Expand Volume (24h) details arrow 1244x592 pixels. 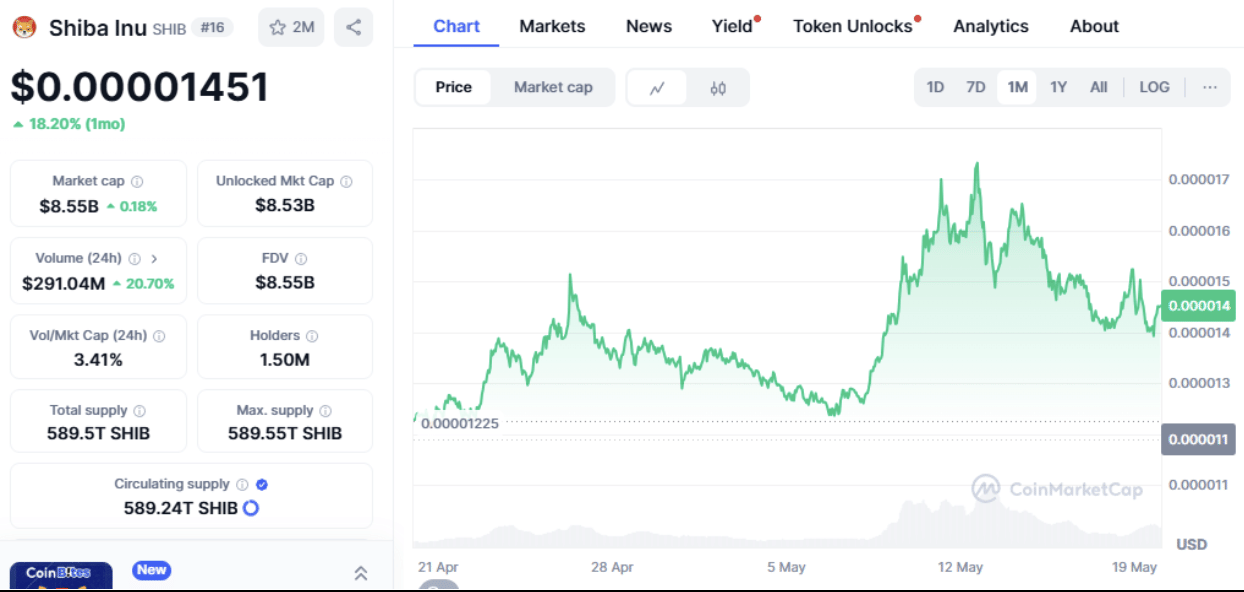tap(154, 259)
